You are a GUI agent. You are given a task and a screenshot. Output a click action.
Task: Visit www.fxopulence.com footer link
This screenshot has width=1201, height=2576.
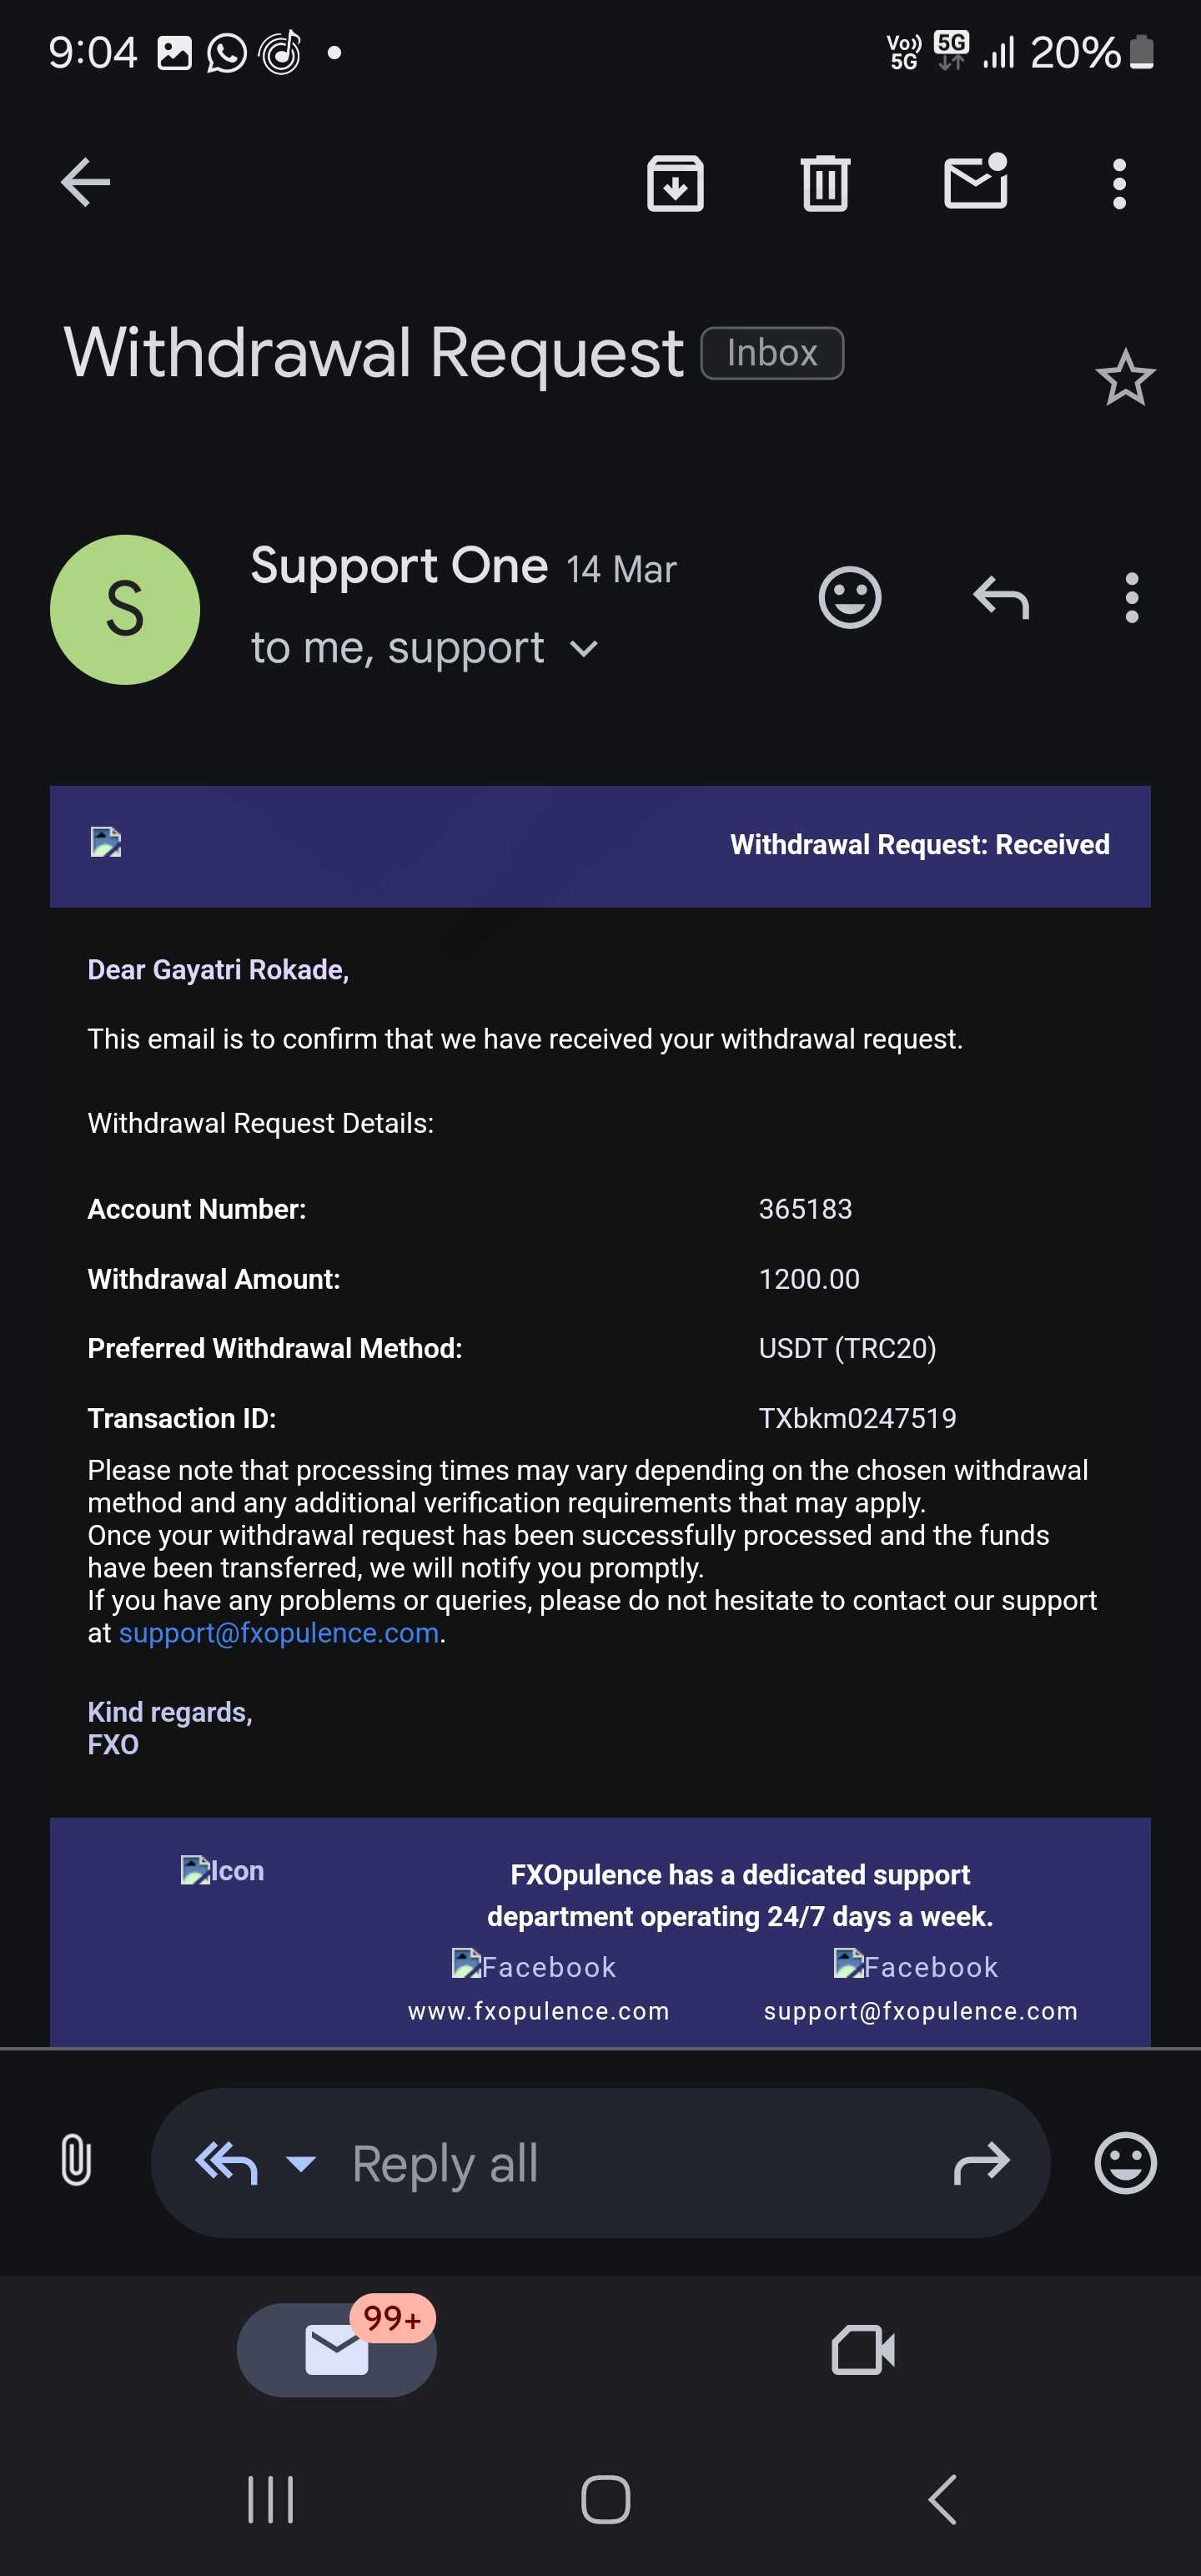[538, 2010]
